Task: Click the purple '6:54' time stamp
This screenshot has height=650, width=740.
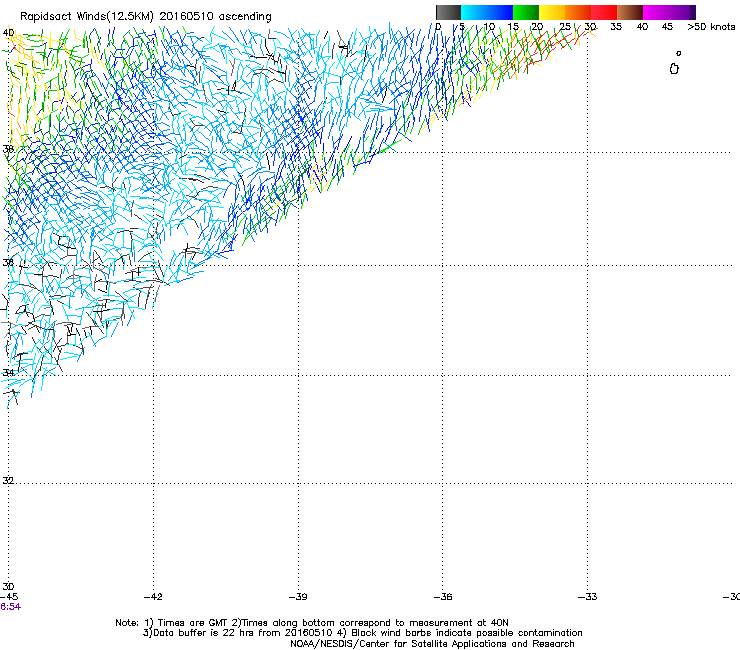Action: pyautogui.click(x=10, y=607)
